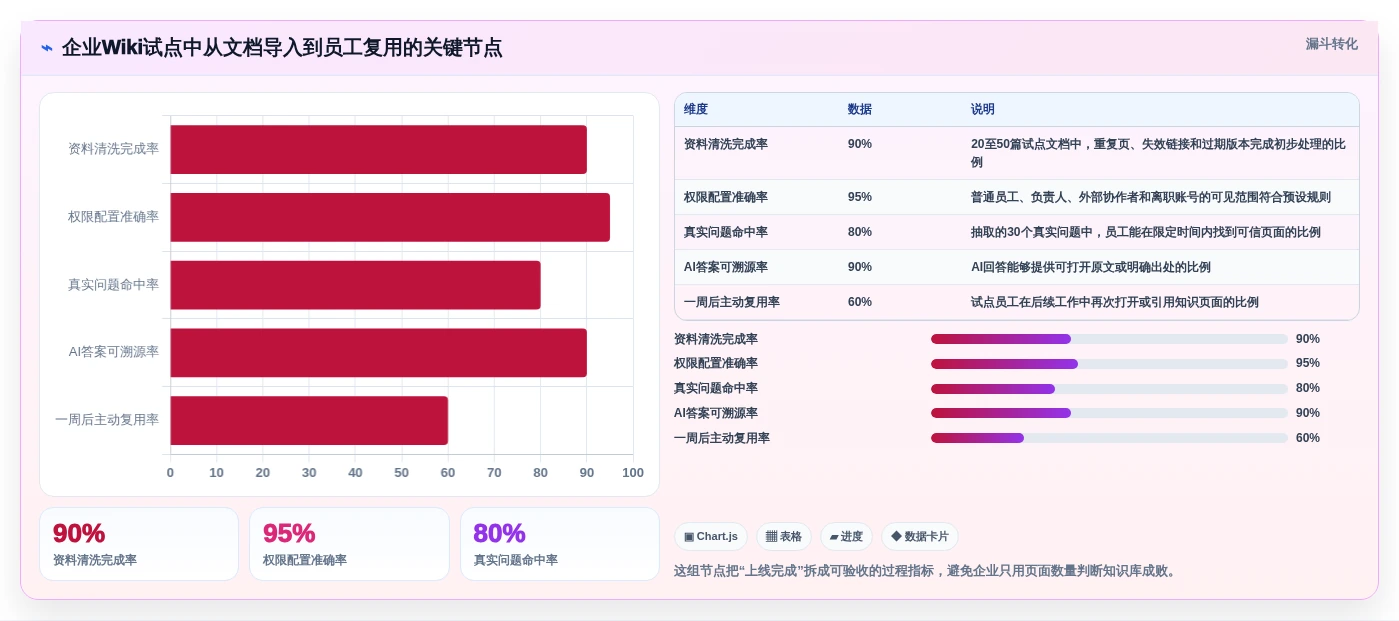
Task: Click the description starting with 试点员工在后续工作中
Action: point(1115,302)
